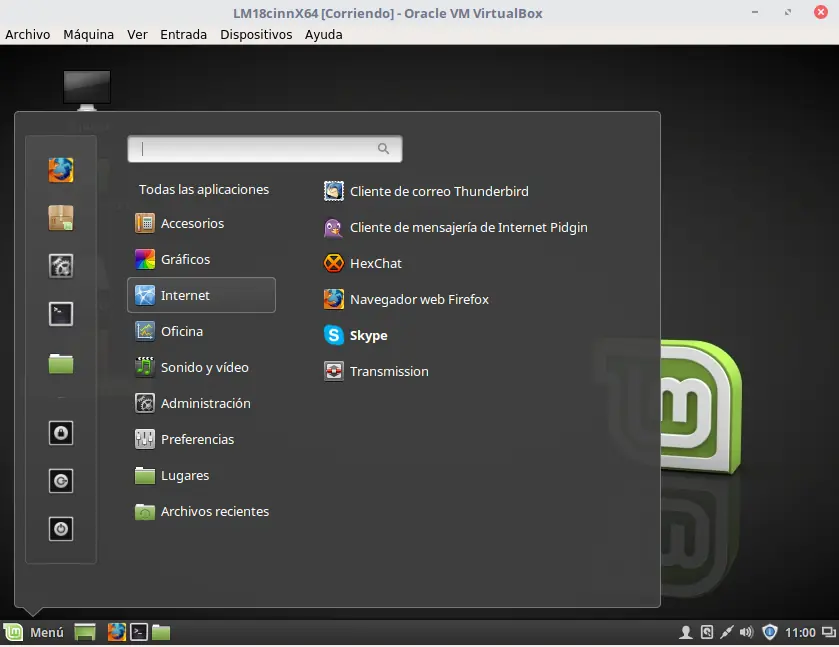Launch Terminal from the bottom panel

(139, 633)
